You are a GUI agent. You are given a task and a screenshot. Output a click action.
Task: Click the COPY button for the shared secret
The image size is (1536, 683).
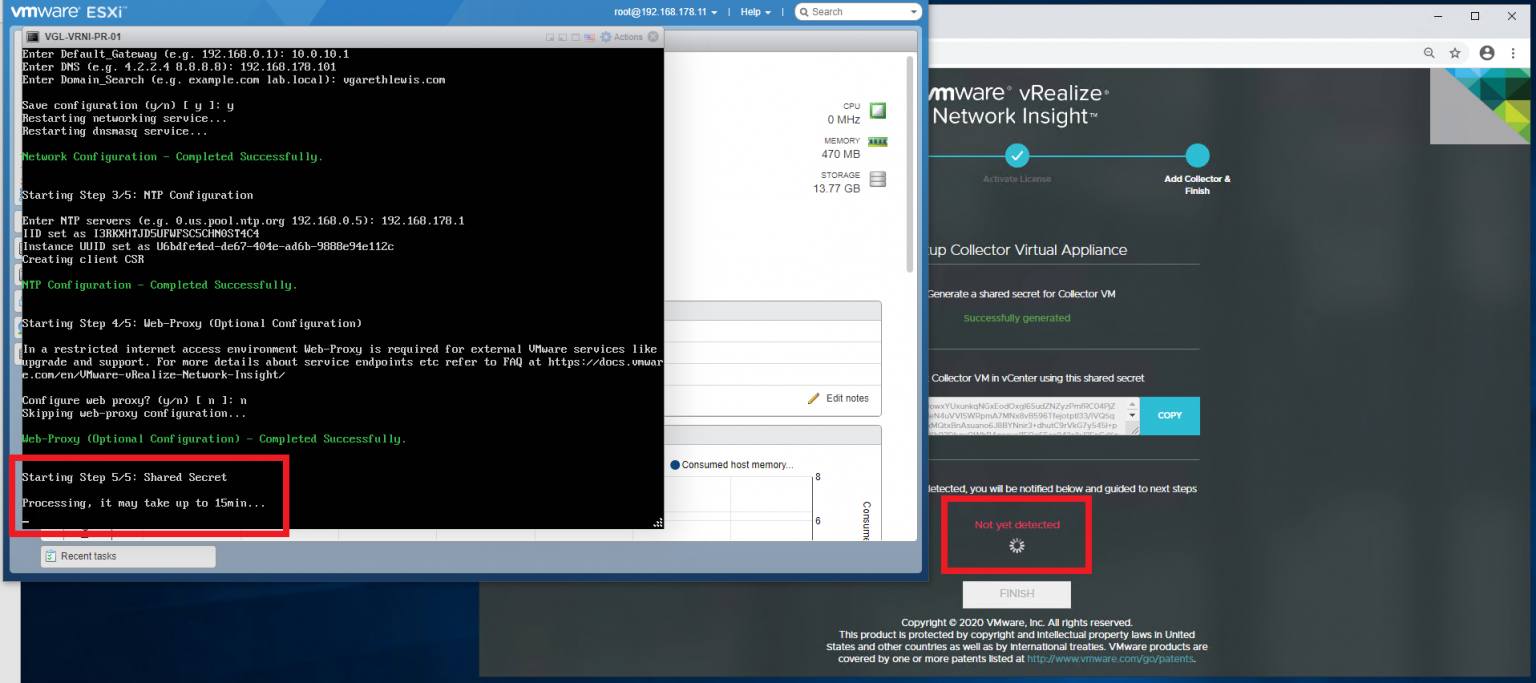[1170, 416]
